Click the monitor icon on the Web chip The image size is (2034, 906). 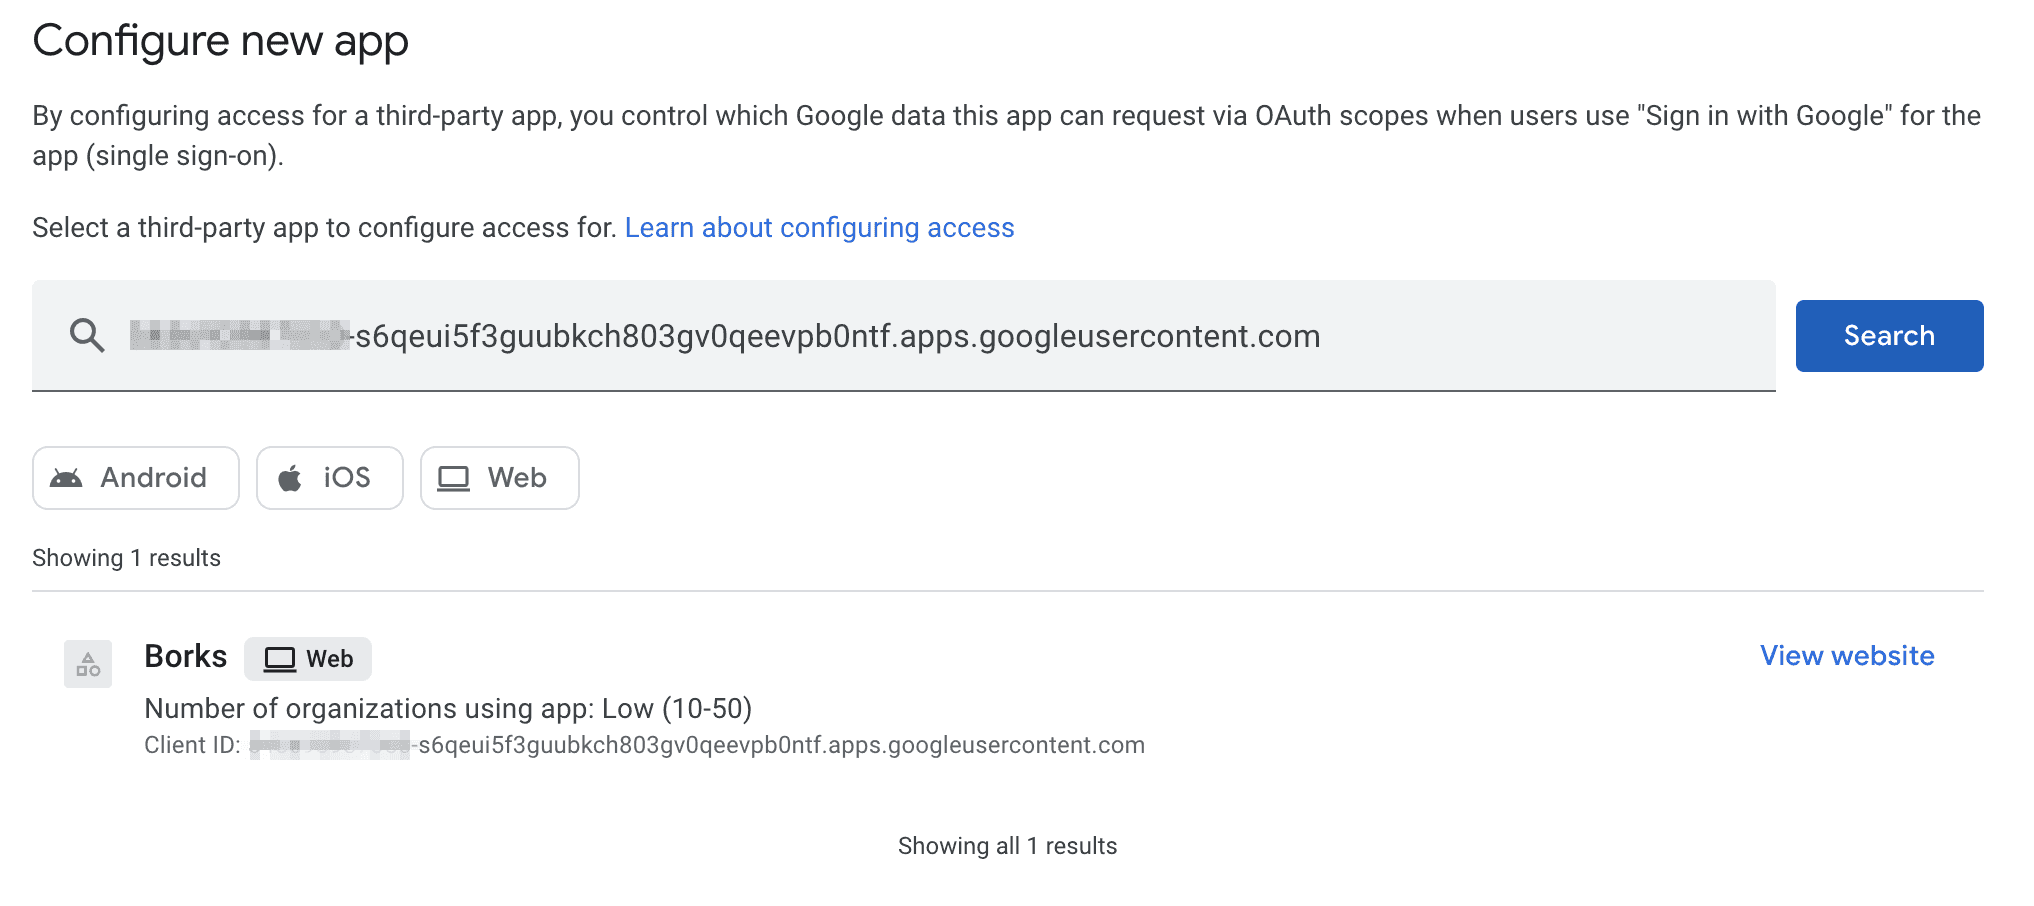click(455, 478)
